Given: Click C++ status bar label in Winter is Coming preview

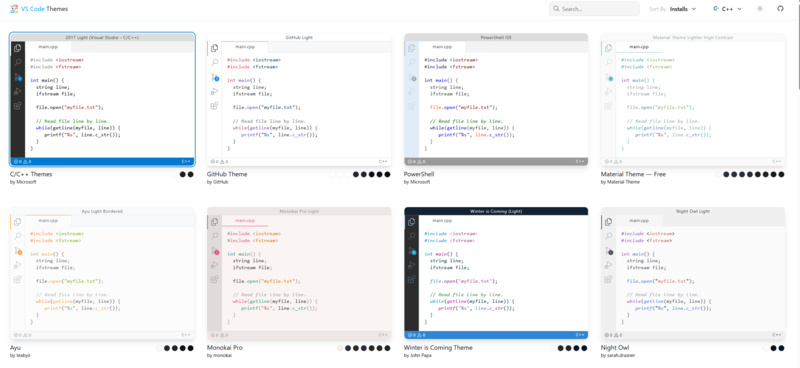Looking at the screenshot, I should (x=580, y=335).
